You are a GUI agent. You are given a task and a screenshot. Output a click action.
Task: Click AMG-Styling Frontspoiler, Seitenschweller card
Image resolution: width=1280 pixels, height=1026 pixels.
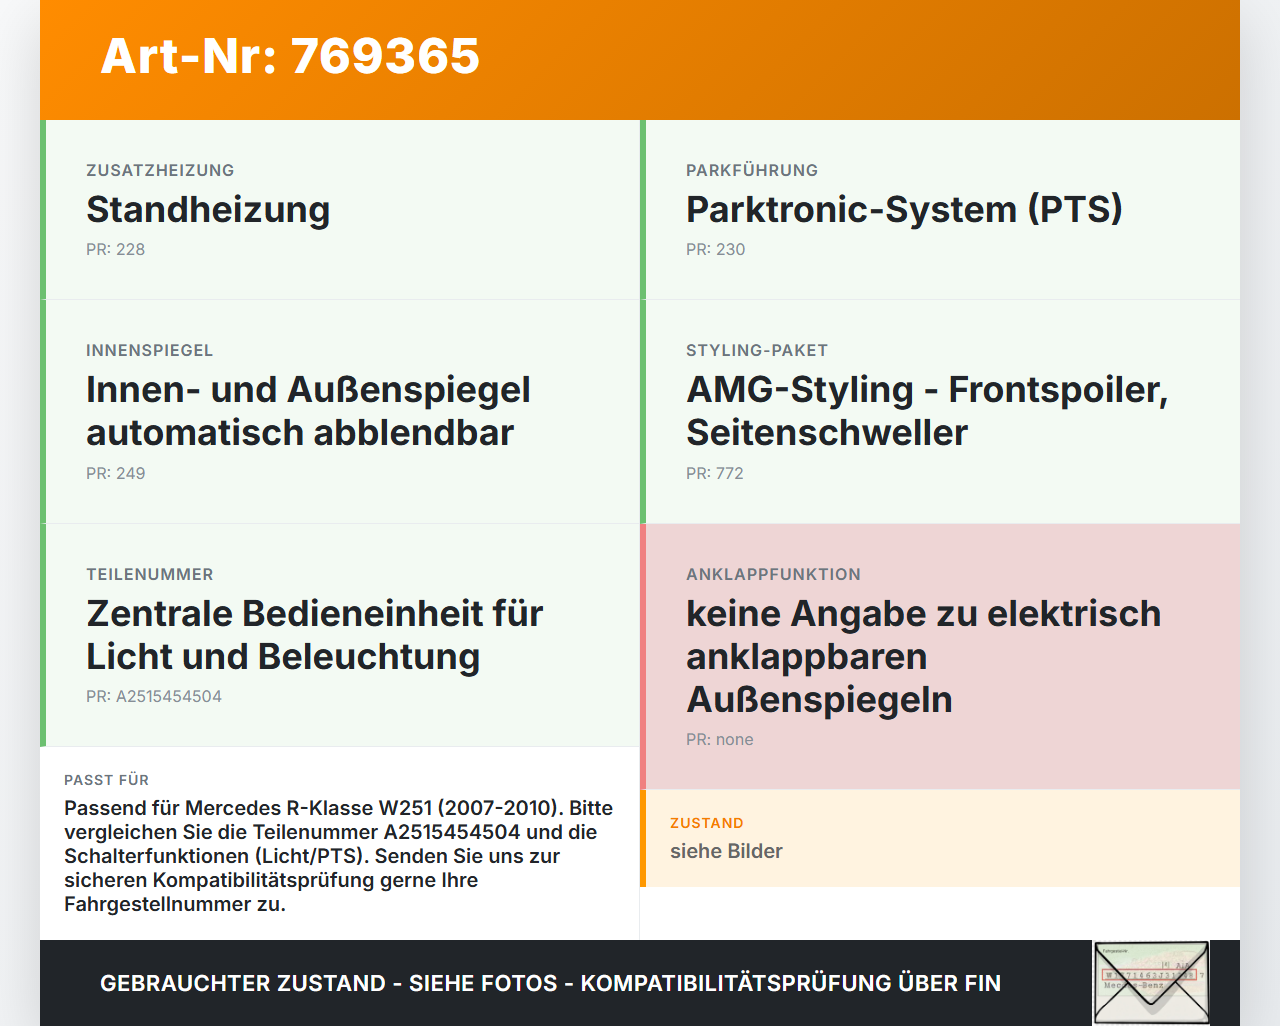click(940, 412)
